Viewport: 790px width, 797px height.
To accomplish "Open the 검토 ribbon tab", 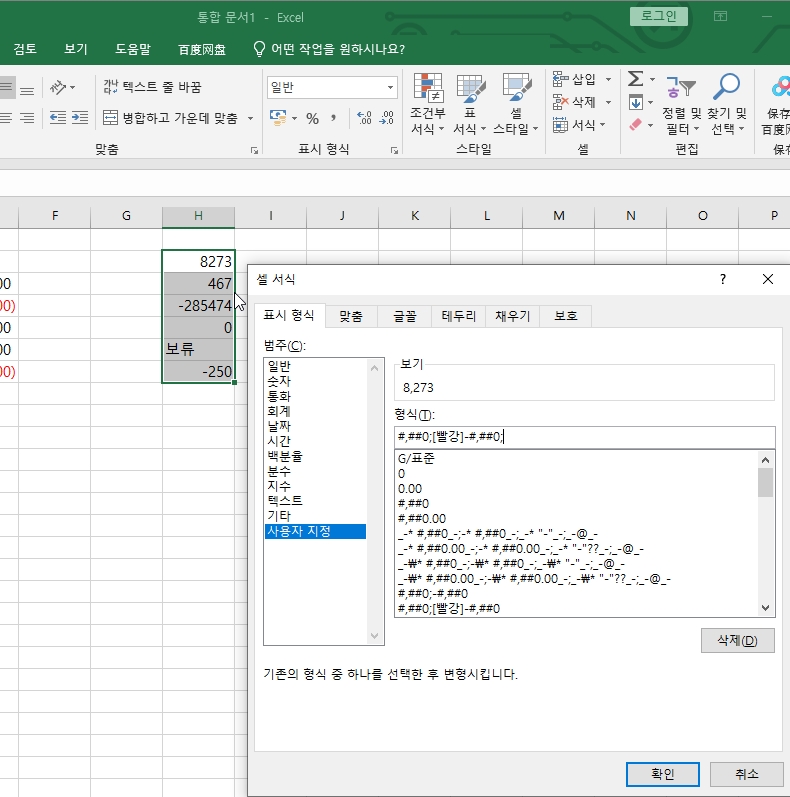I will (x=25, y=49).
